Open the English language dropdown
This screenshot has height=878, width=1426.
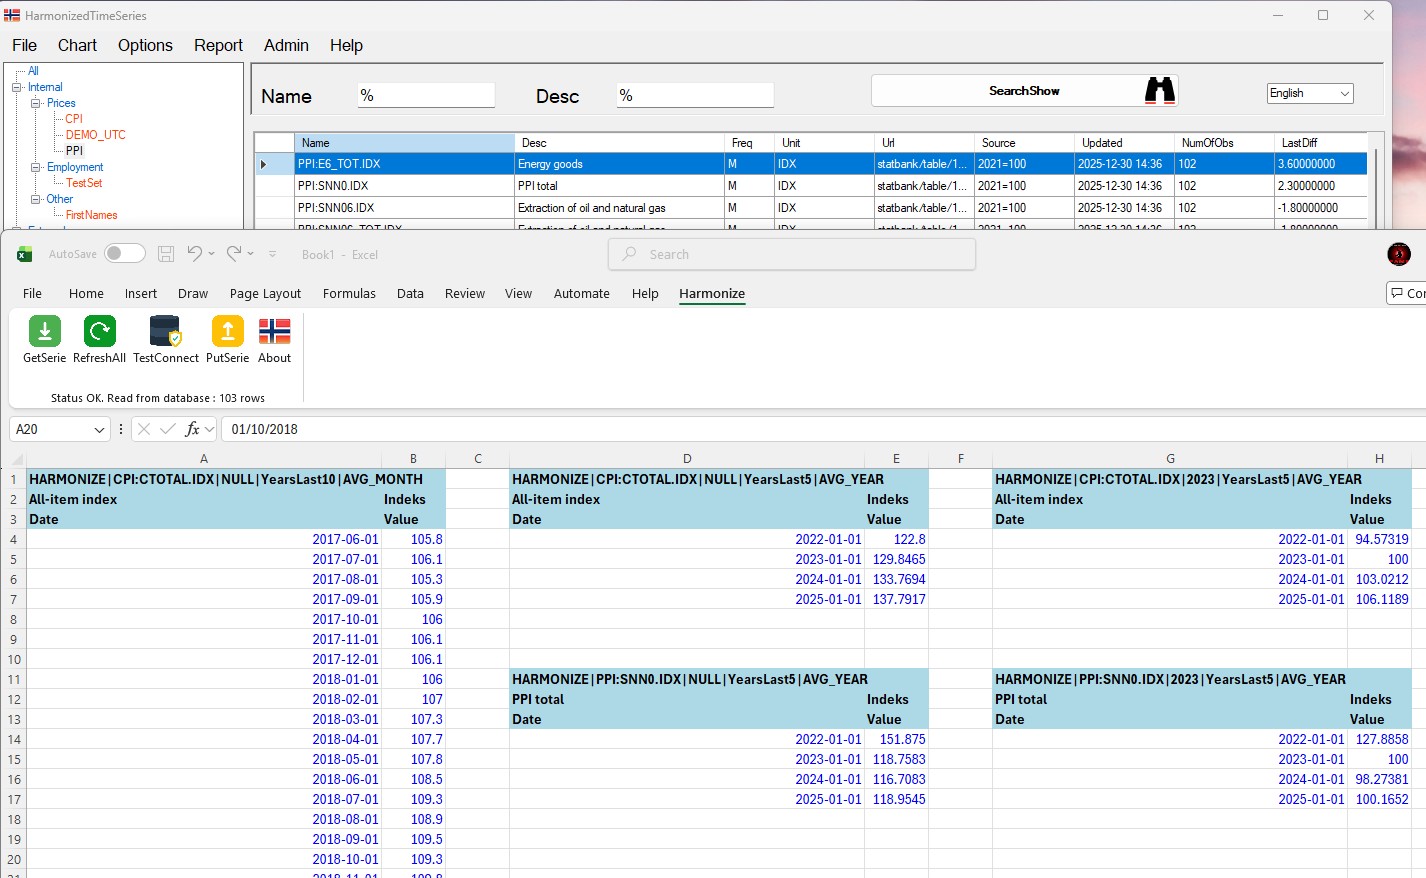tap(1309, 93)
